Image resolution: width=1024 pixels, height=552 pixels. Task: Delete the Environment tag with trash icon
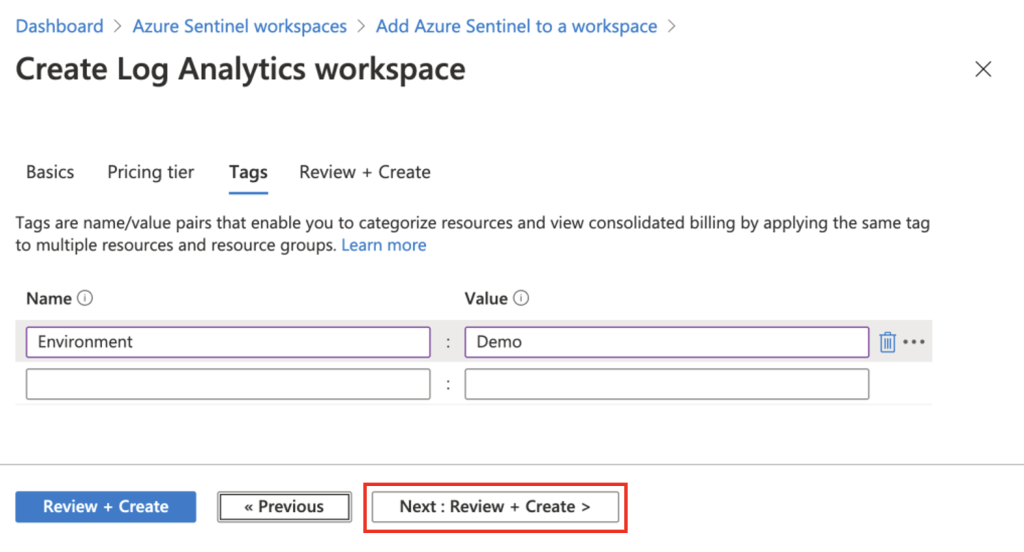point(887,342)
